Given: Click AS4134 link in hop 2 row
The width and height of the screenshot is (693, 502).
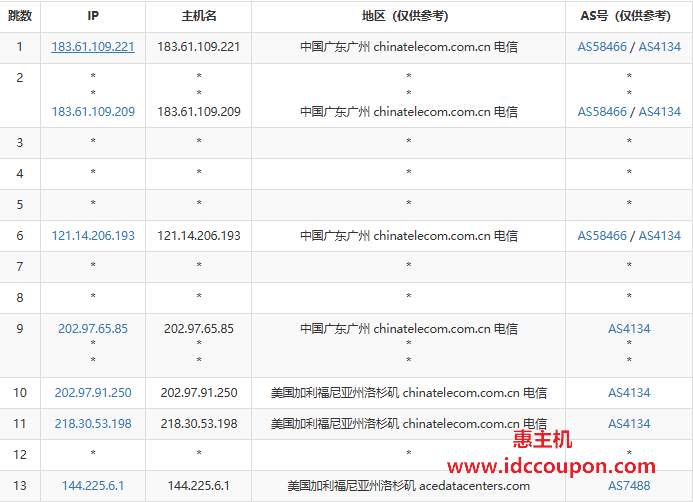Looking at the screenshot, I should 659,112.
